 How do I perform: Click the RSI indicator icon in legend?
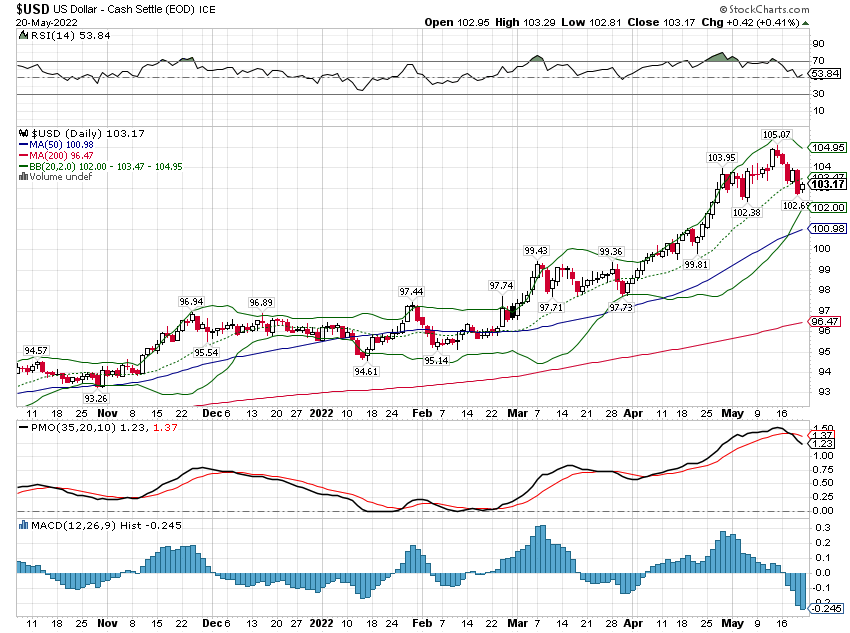[x=25, y=36]
